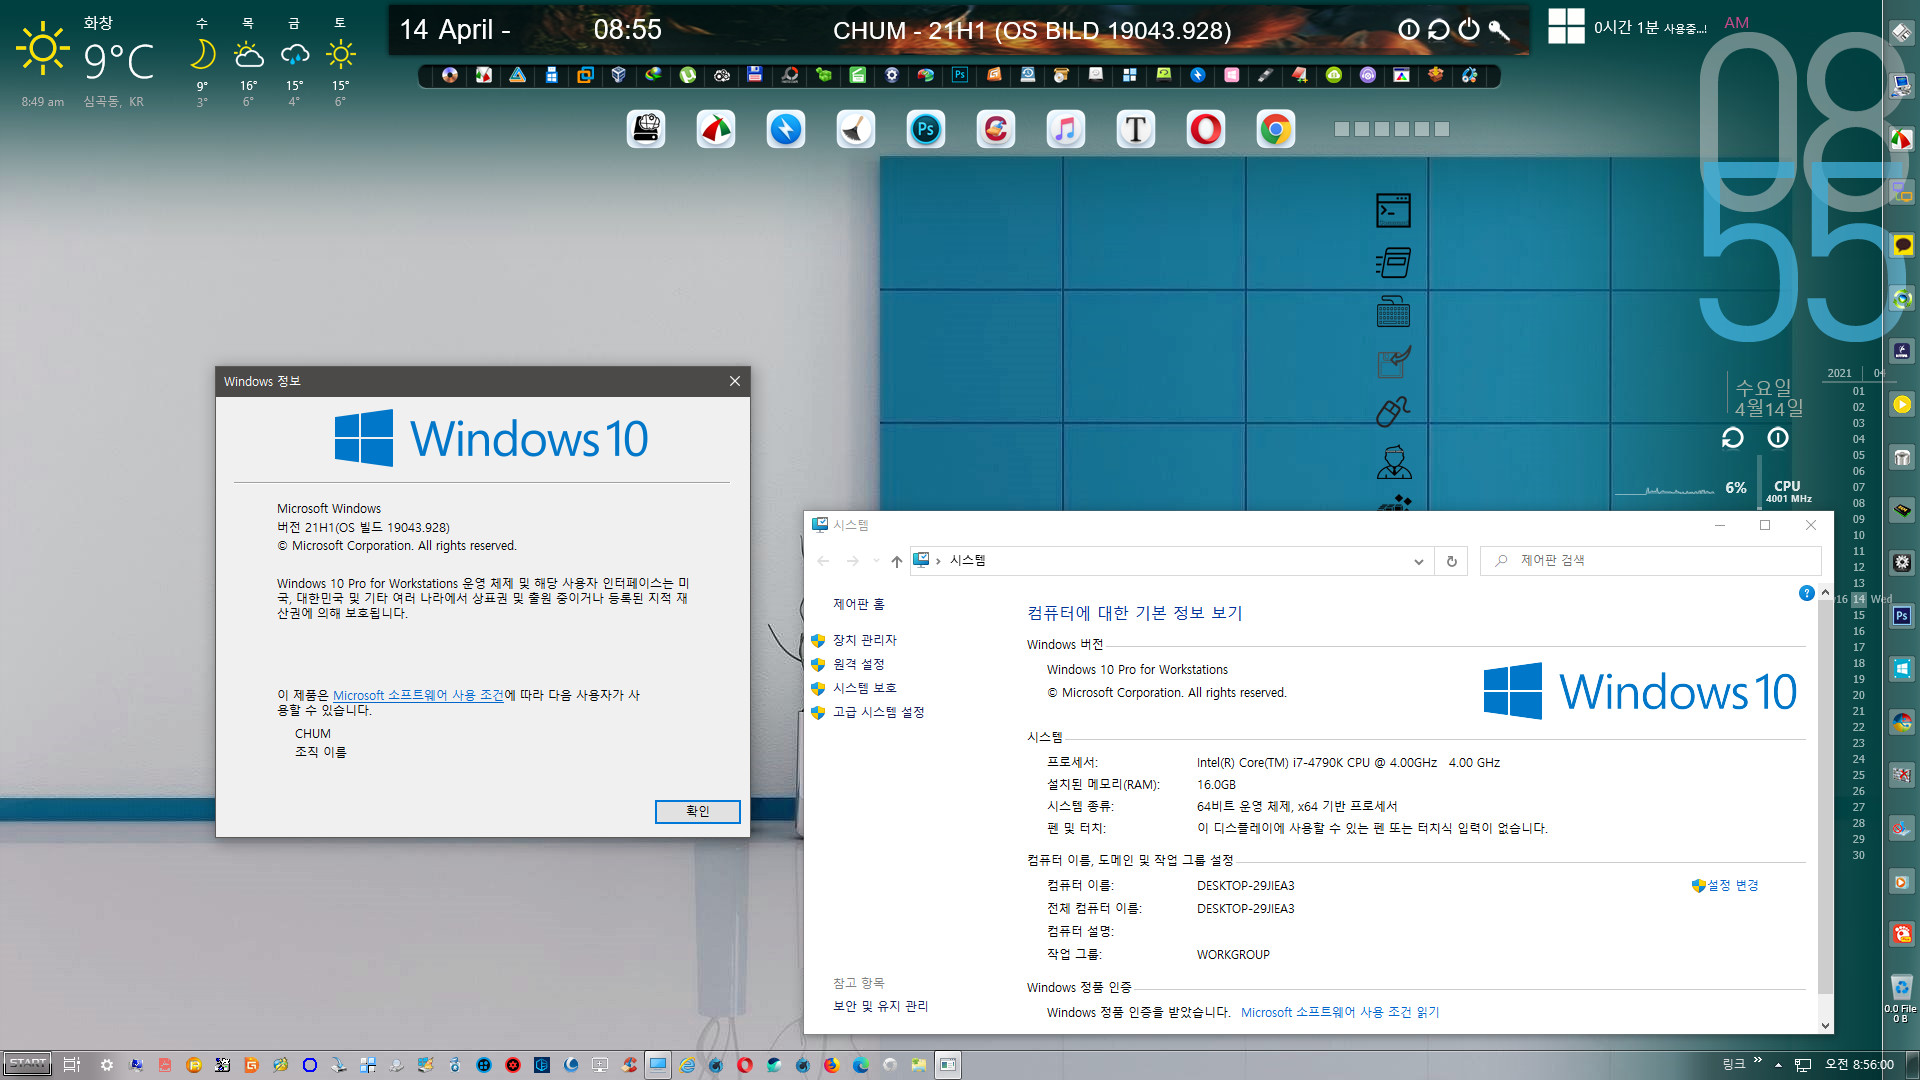Open KakaoTalk icon in right sidebar

pyautogui.click(x=1902, y=246)
